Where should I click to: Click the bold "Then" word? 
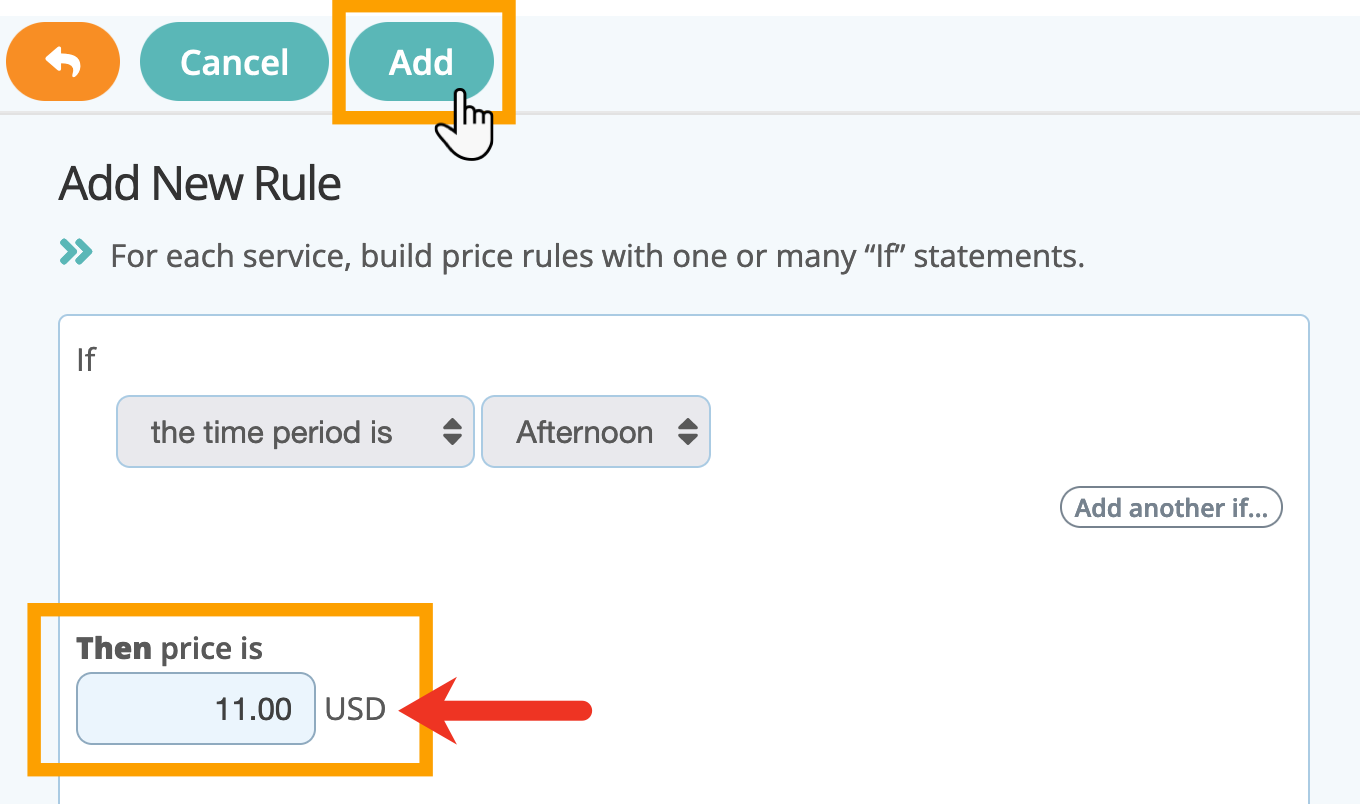tap(114, 649)
